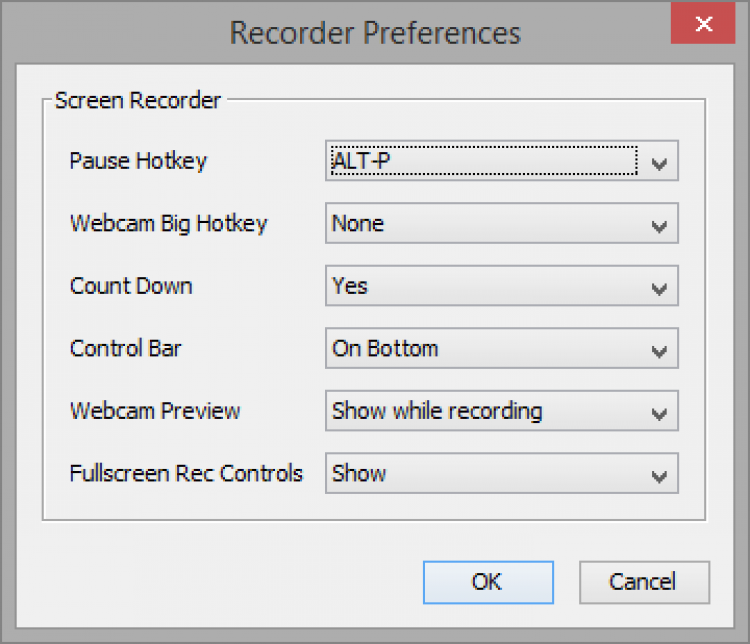The width and height of the screenshot is (750, 644).
Task: Open the Webcam Big Hotkey dropdown arrow
Action: click(x=658, y=225)
